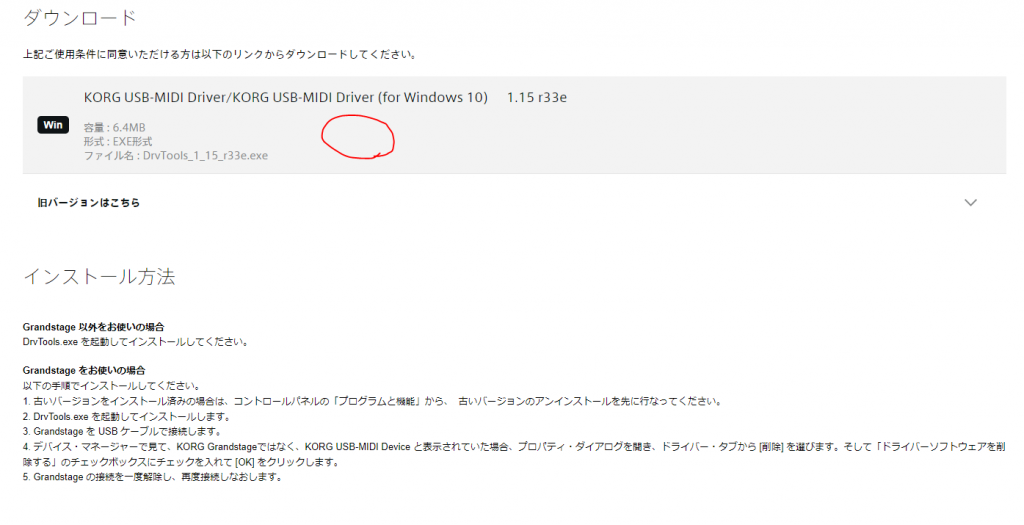Click step 4 about the Device Manager
The width and height of the screenshot is (1024, 525).
(x=500, y=446)
